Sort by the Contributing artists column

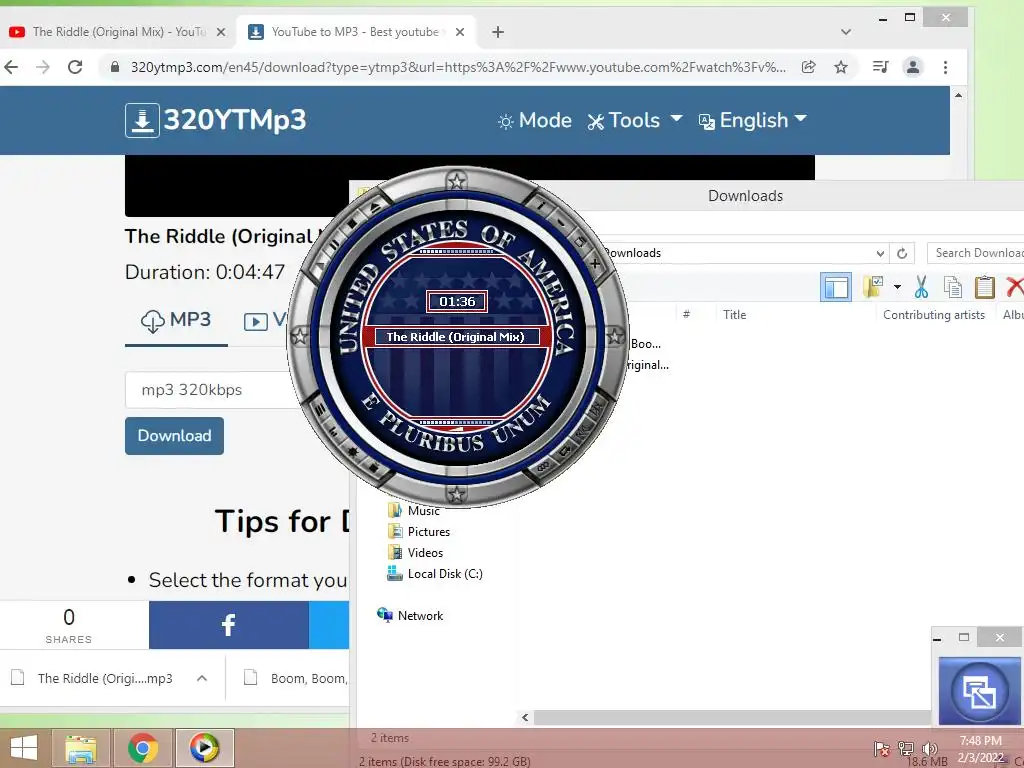(x=934, y=315)
